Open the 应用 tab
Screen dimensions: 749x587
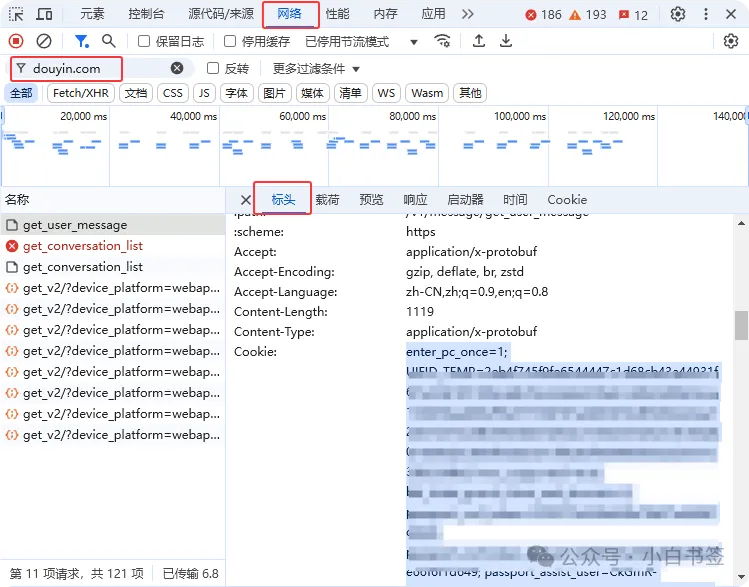pos(433,14)
